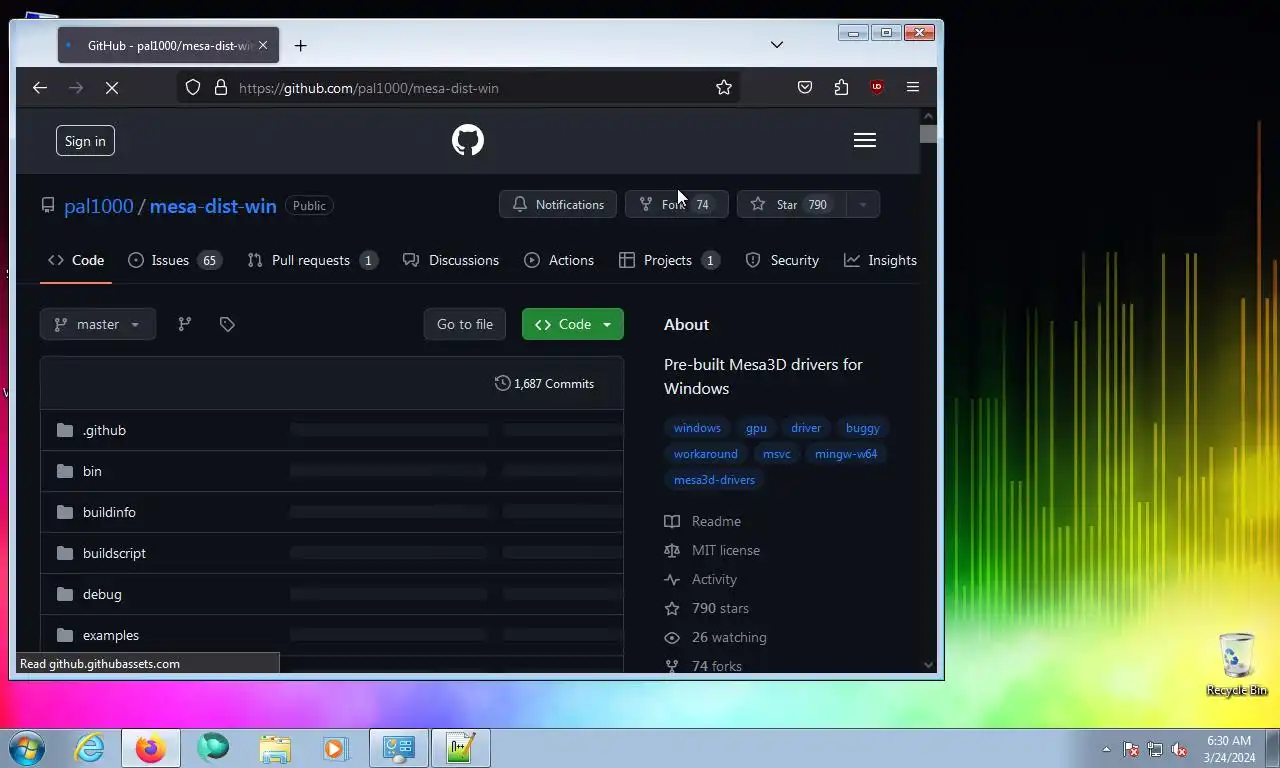View branches via the branch icon

tap(184, 324)
